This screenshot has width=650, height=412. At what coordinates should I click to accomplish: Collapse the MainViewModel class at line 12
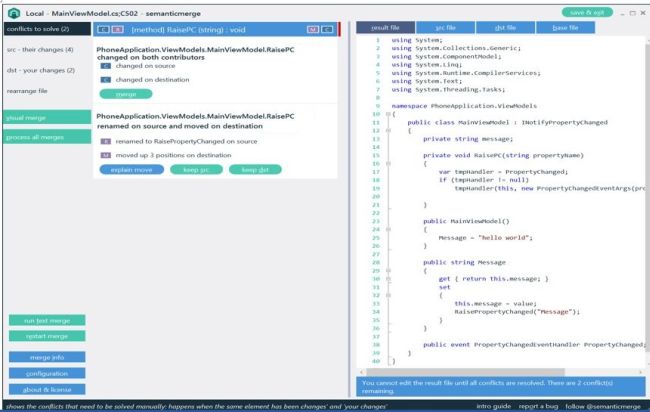388,131
